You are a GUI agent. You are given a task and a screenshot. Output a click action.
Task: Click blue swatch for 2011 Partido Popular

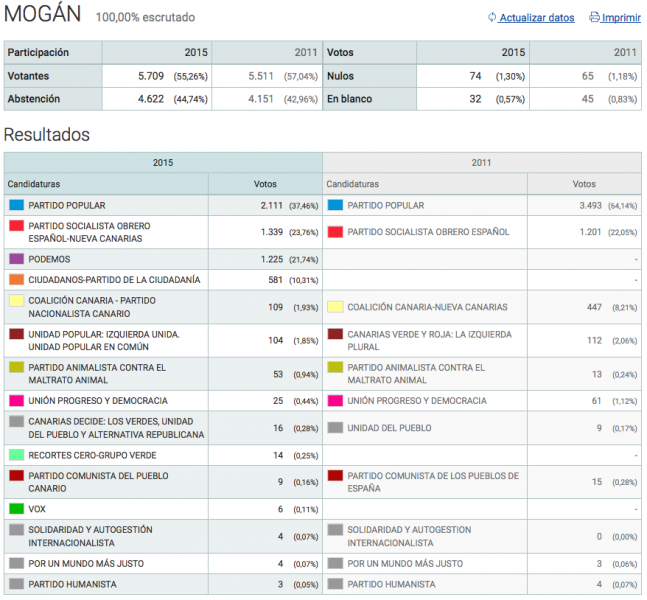click(335, 205)
